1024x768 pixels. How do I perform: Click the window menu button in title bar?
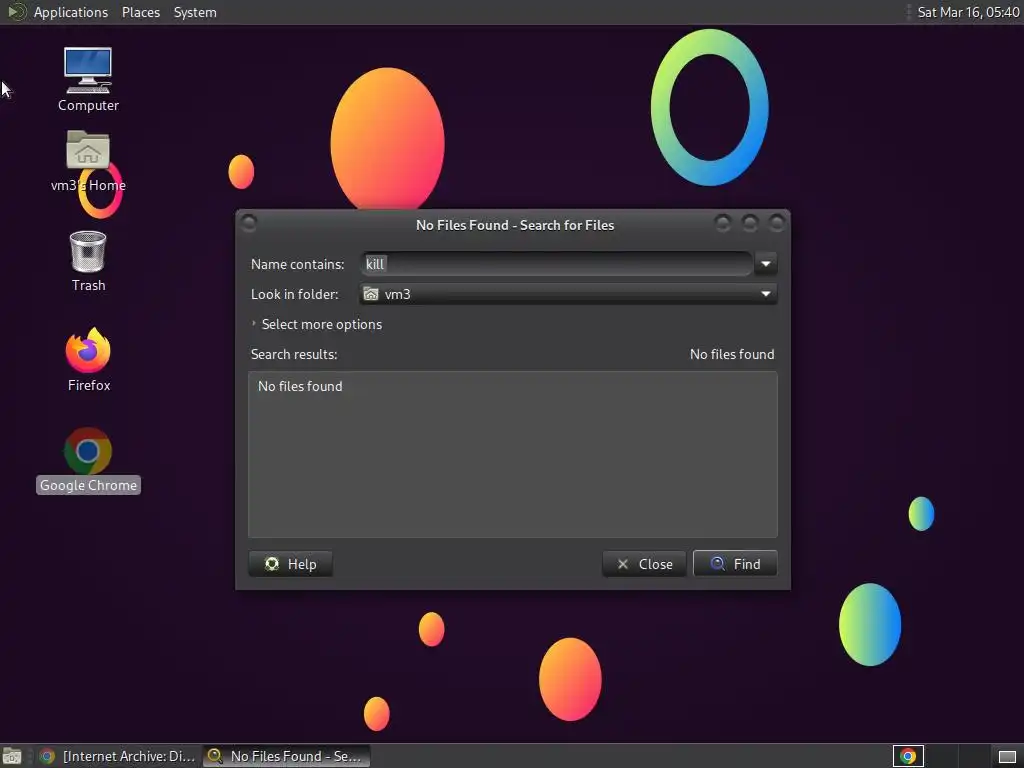(x=249, y=223)
